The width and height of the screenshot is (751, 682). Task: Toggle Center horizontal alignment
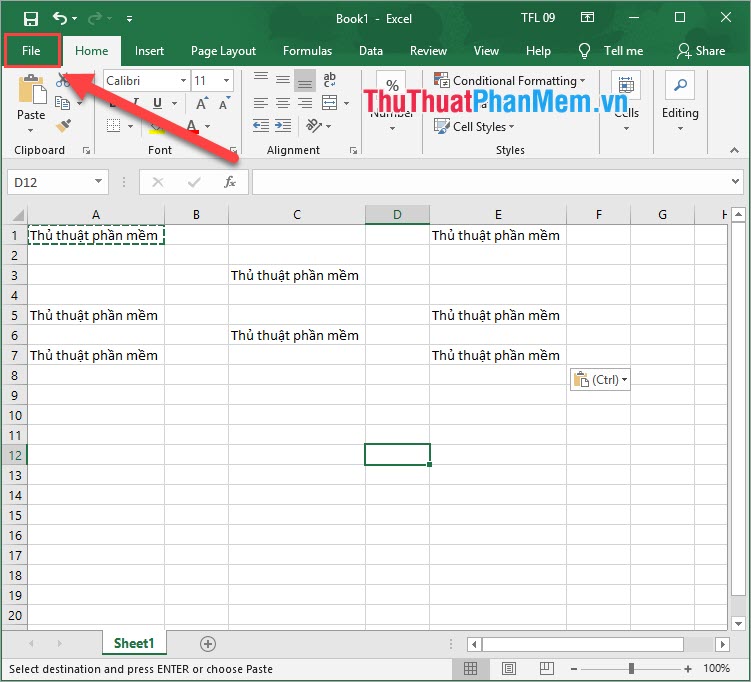[283, 103]
